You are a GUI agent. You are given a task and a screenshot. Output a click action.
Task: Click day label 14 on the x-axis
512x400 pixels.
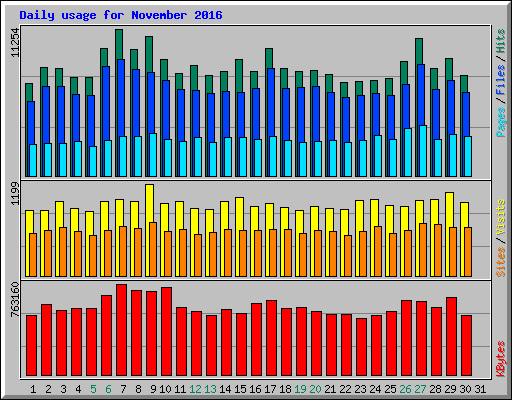point(225,389)
